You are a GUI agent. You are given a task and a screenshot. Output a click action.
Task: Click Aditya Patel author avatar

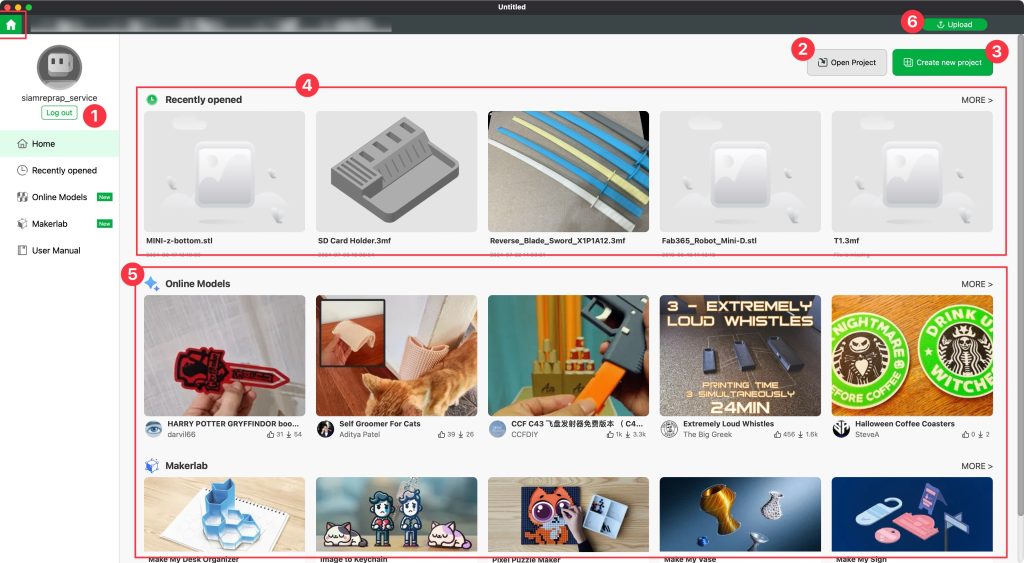325,429
